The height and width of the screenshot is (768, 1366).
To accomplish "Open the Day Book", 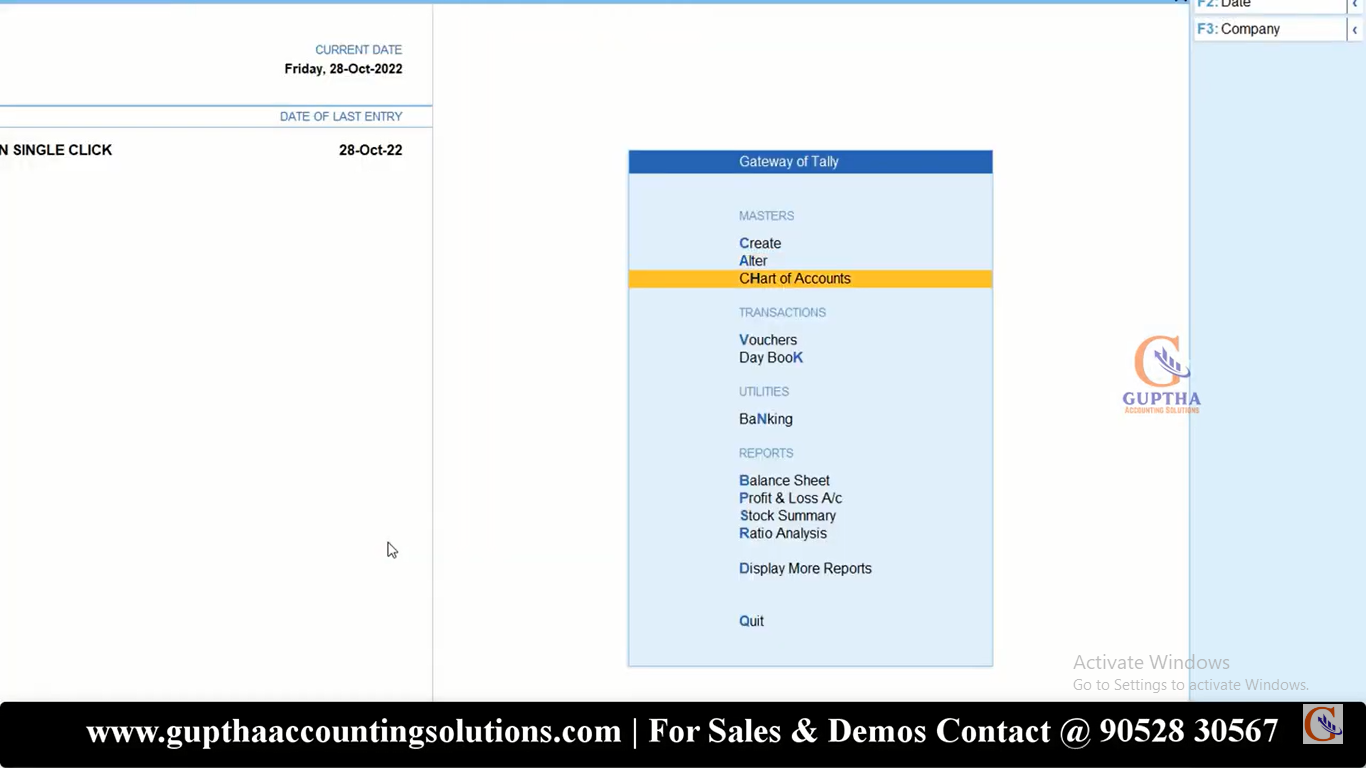I will pyautogui.click(x=771, y=358).
